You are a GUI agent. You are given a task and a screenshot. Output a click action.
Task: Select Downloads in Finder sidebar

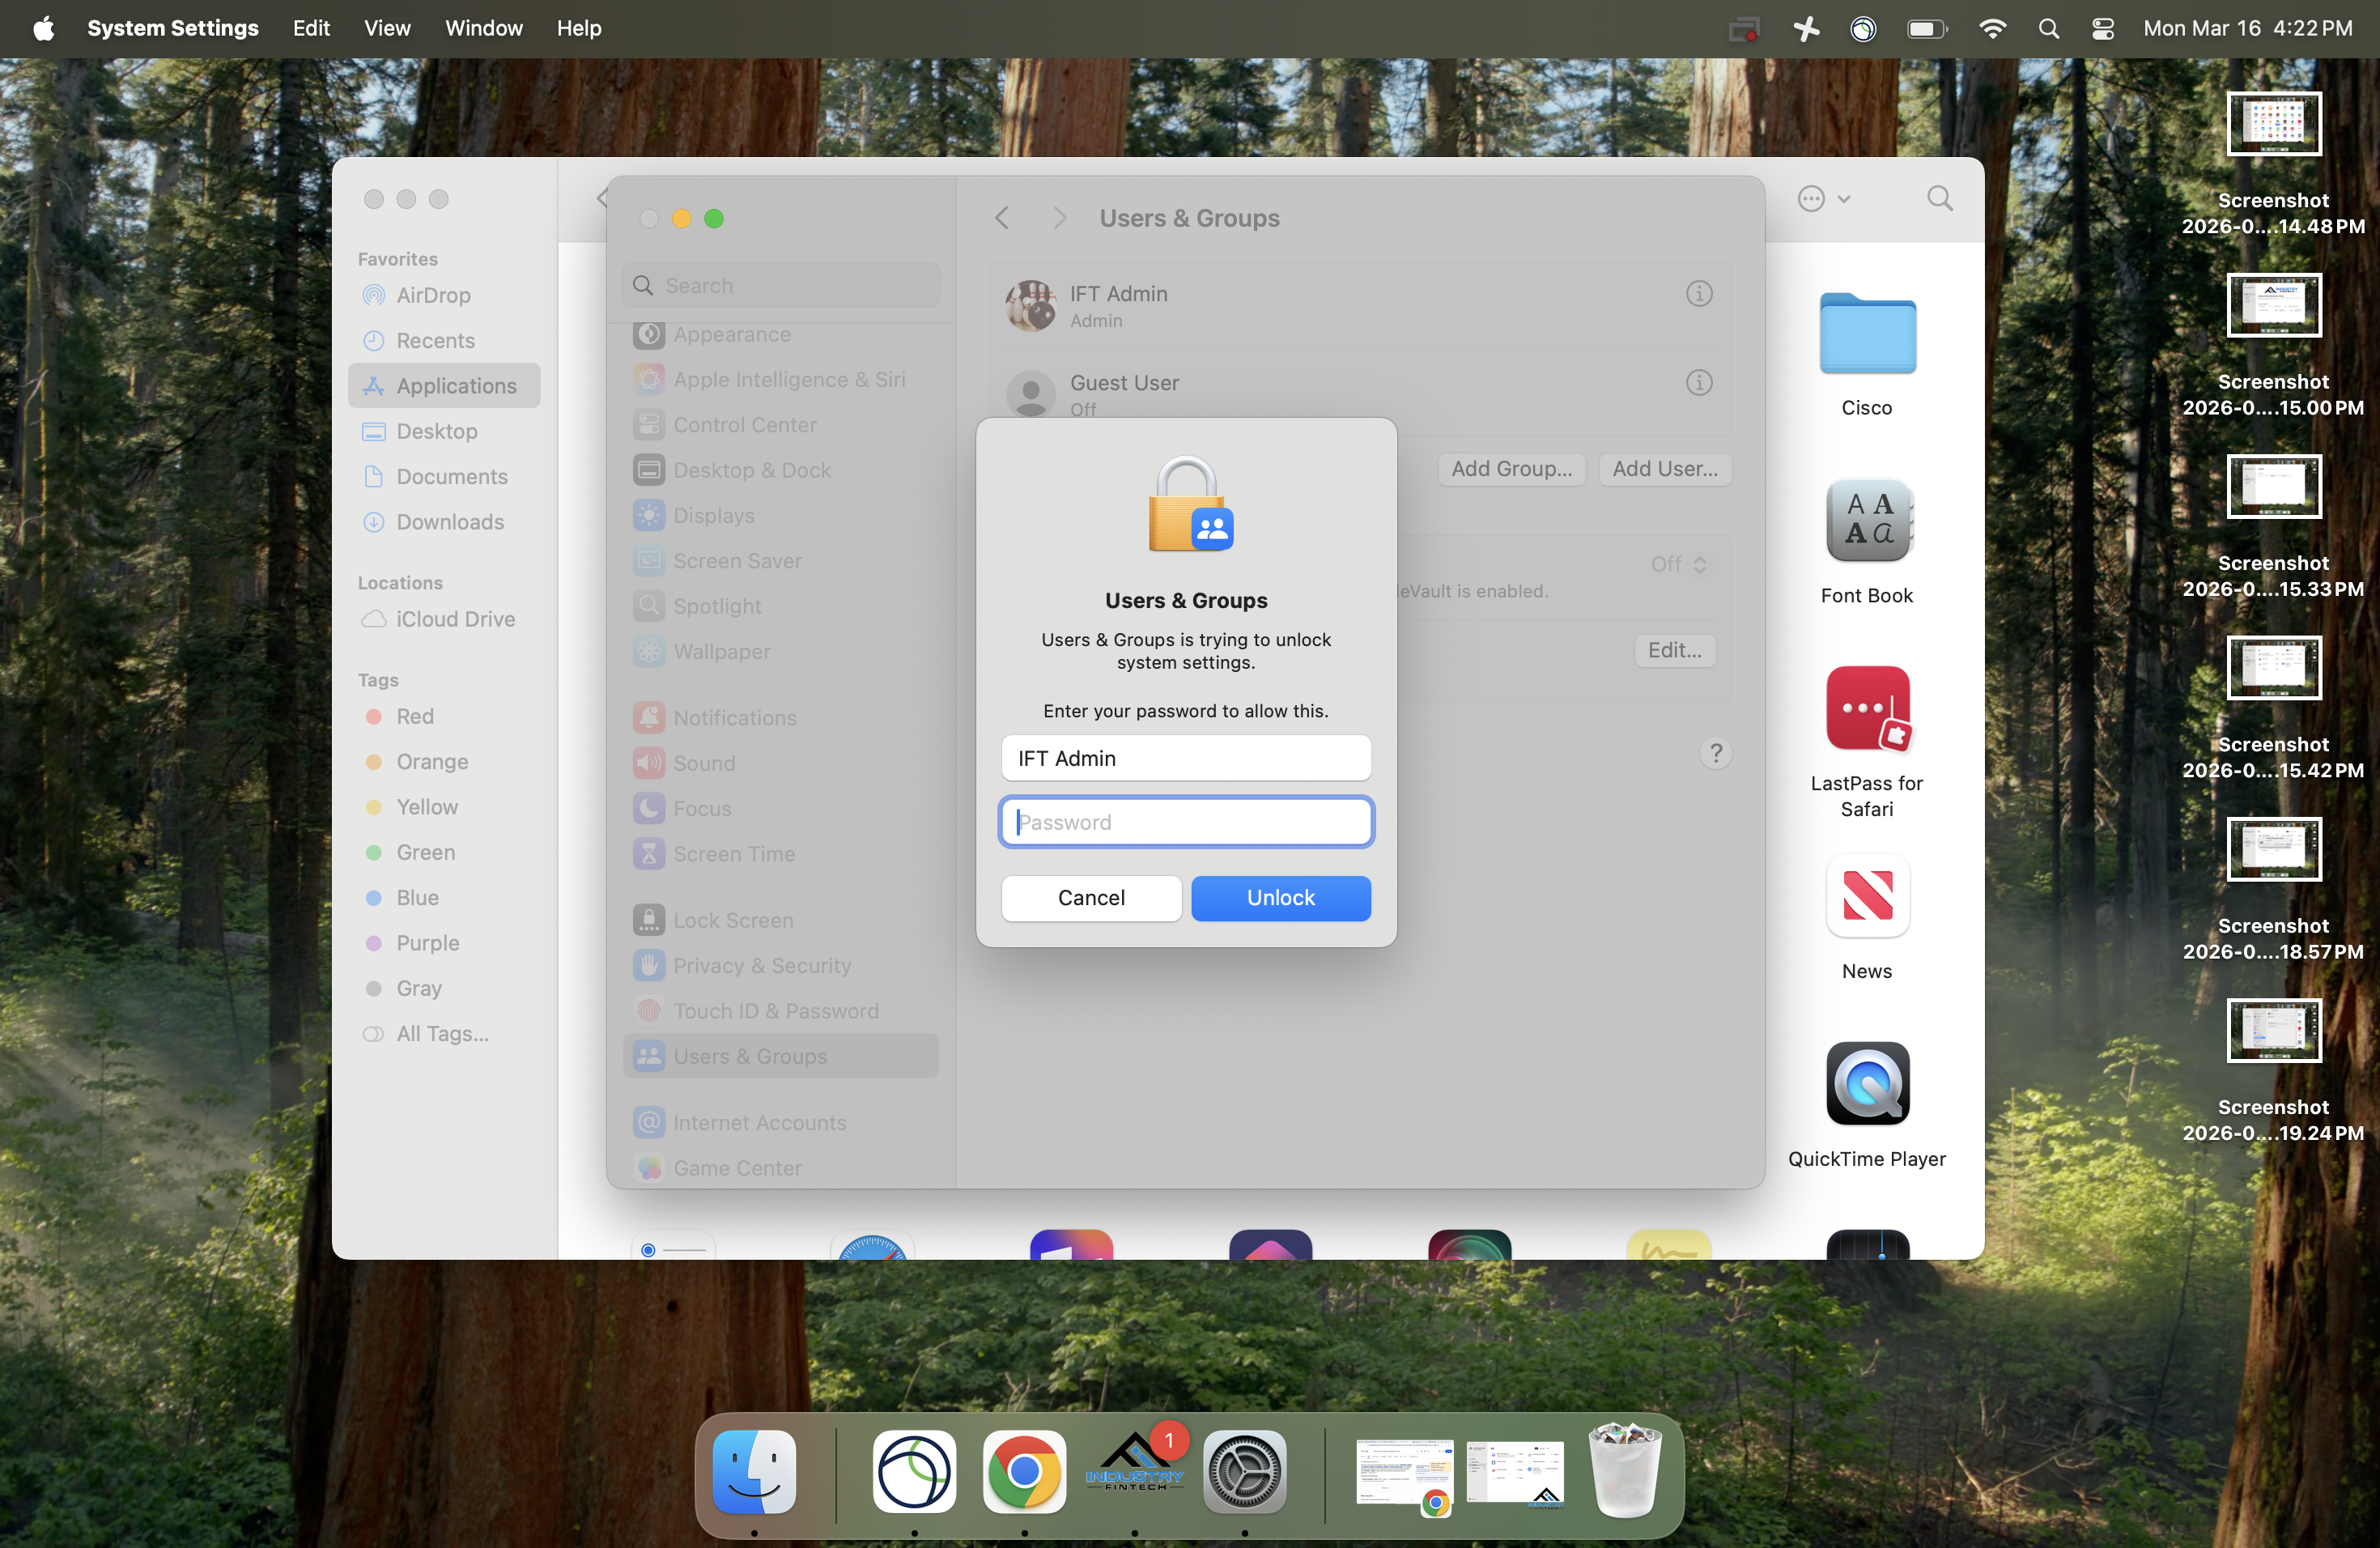pyautogui.click(x=449, y=522)
